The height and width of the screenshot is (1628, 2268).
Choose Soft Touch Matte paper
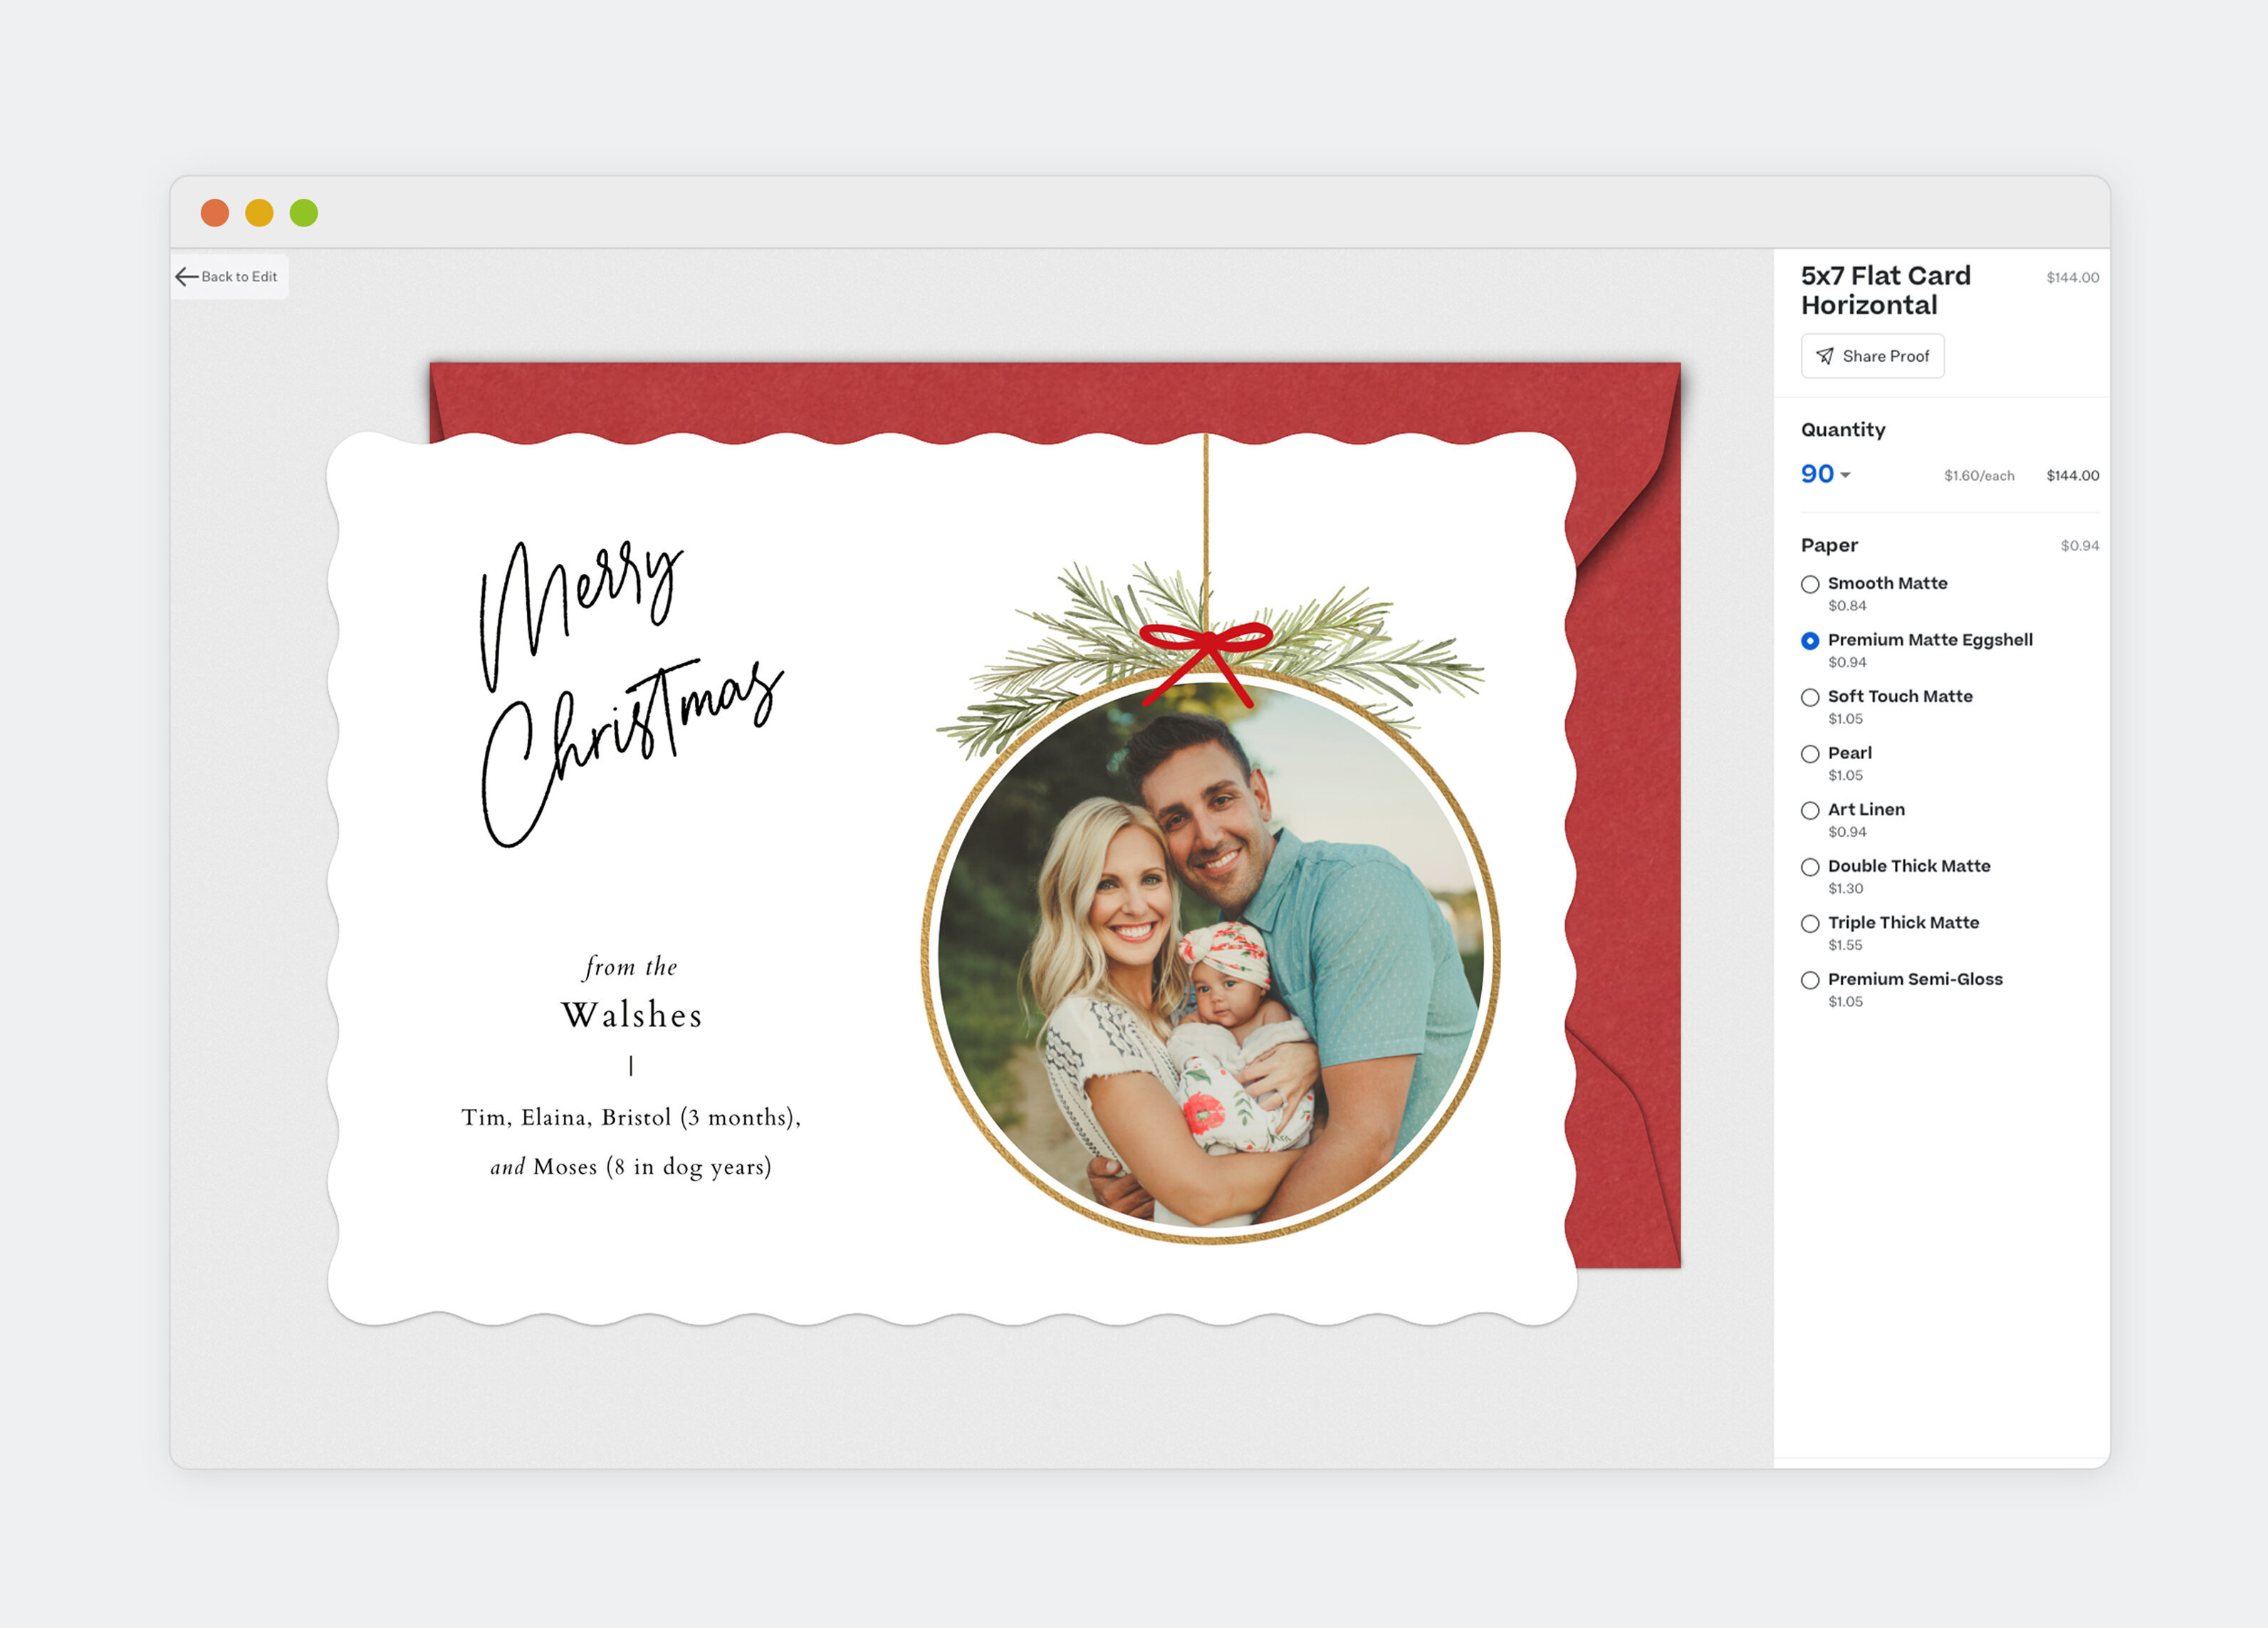click(1810, 697)
